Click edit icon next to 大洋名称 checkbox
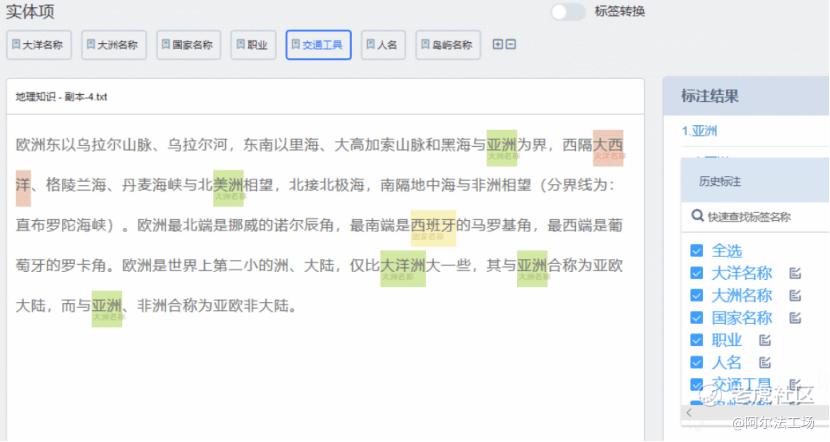The height and width of the screenshot is (442, 830). click(795, 273)
